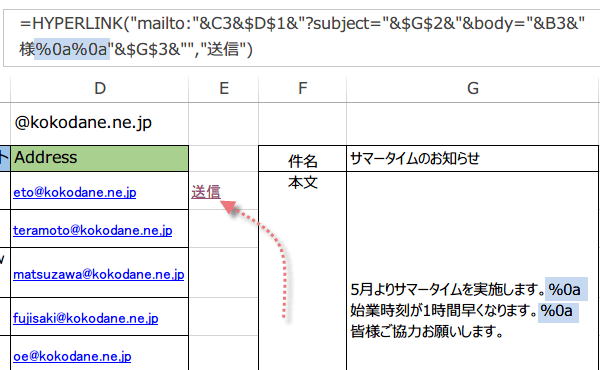Open oe@kokodane.ne.jp email link
The height and width of the screenshot is (370, 600).
pyautogui.click(x=72, y=356)
